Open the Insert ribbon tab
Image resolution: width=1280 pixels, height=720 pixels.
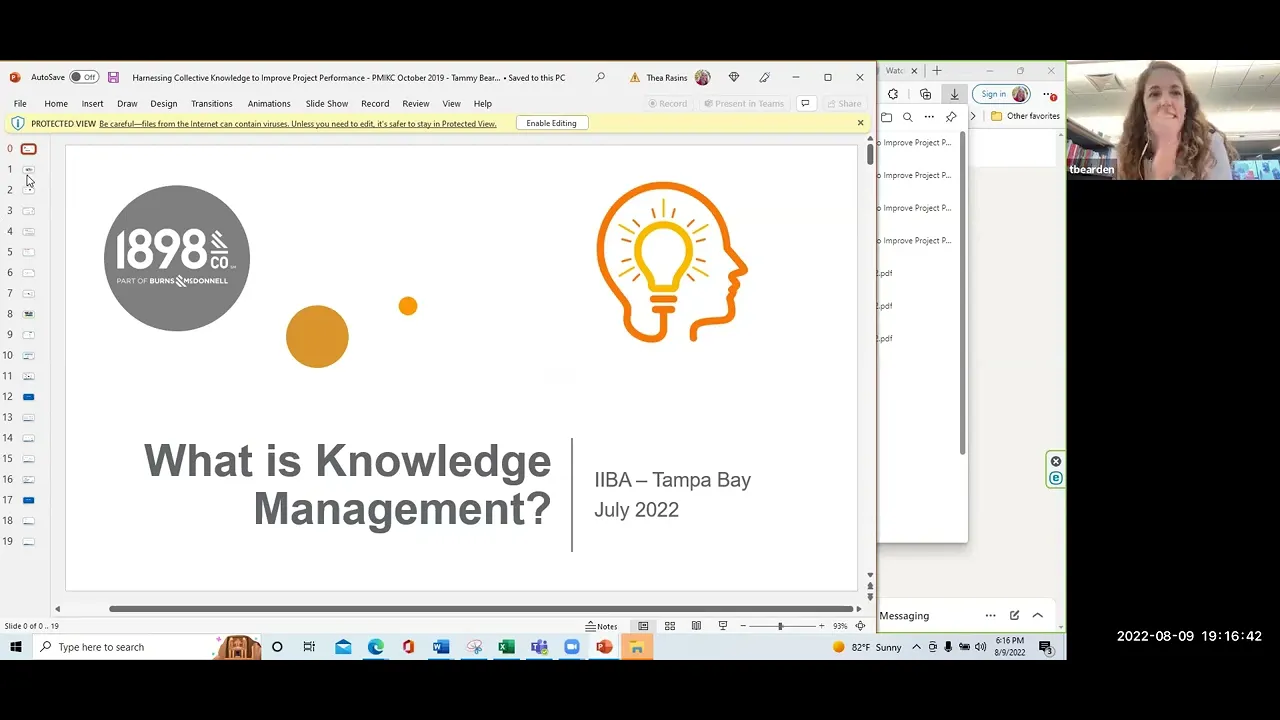[92, 103]
